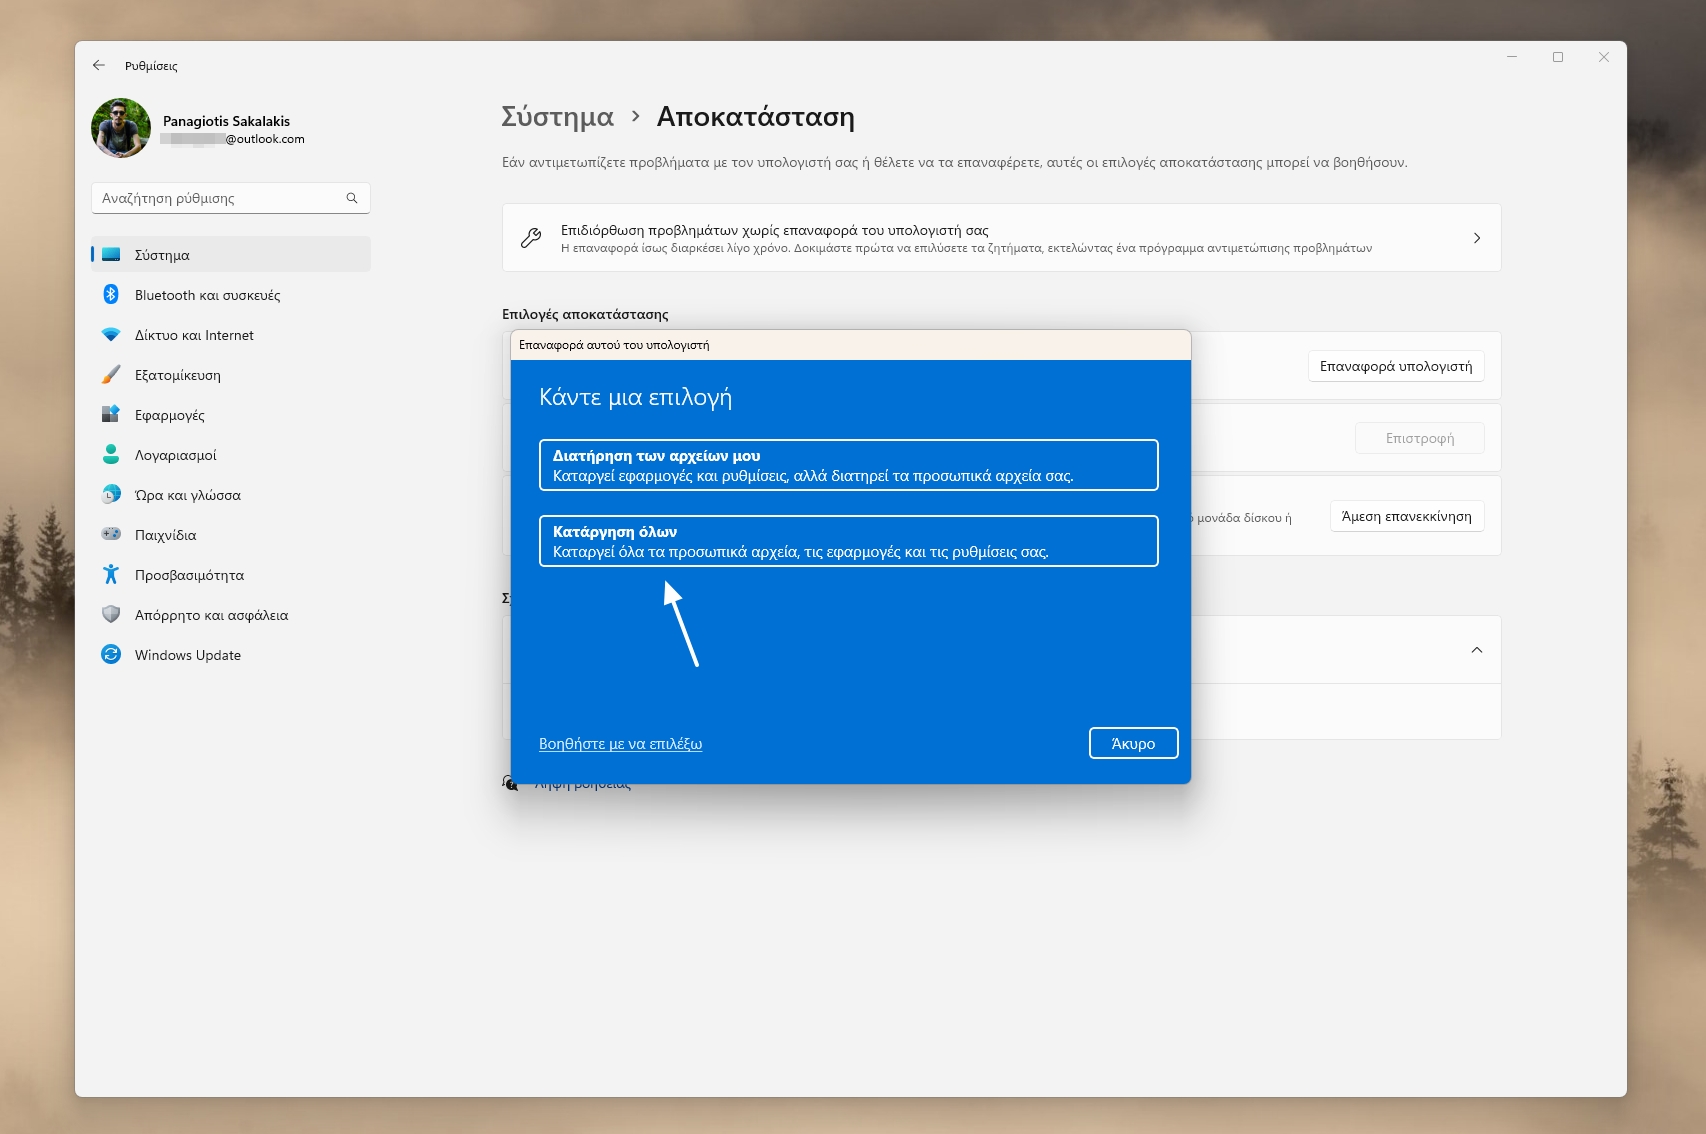Click the Panagiotis Sakalakis profile picture

(119, 127)
